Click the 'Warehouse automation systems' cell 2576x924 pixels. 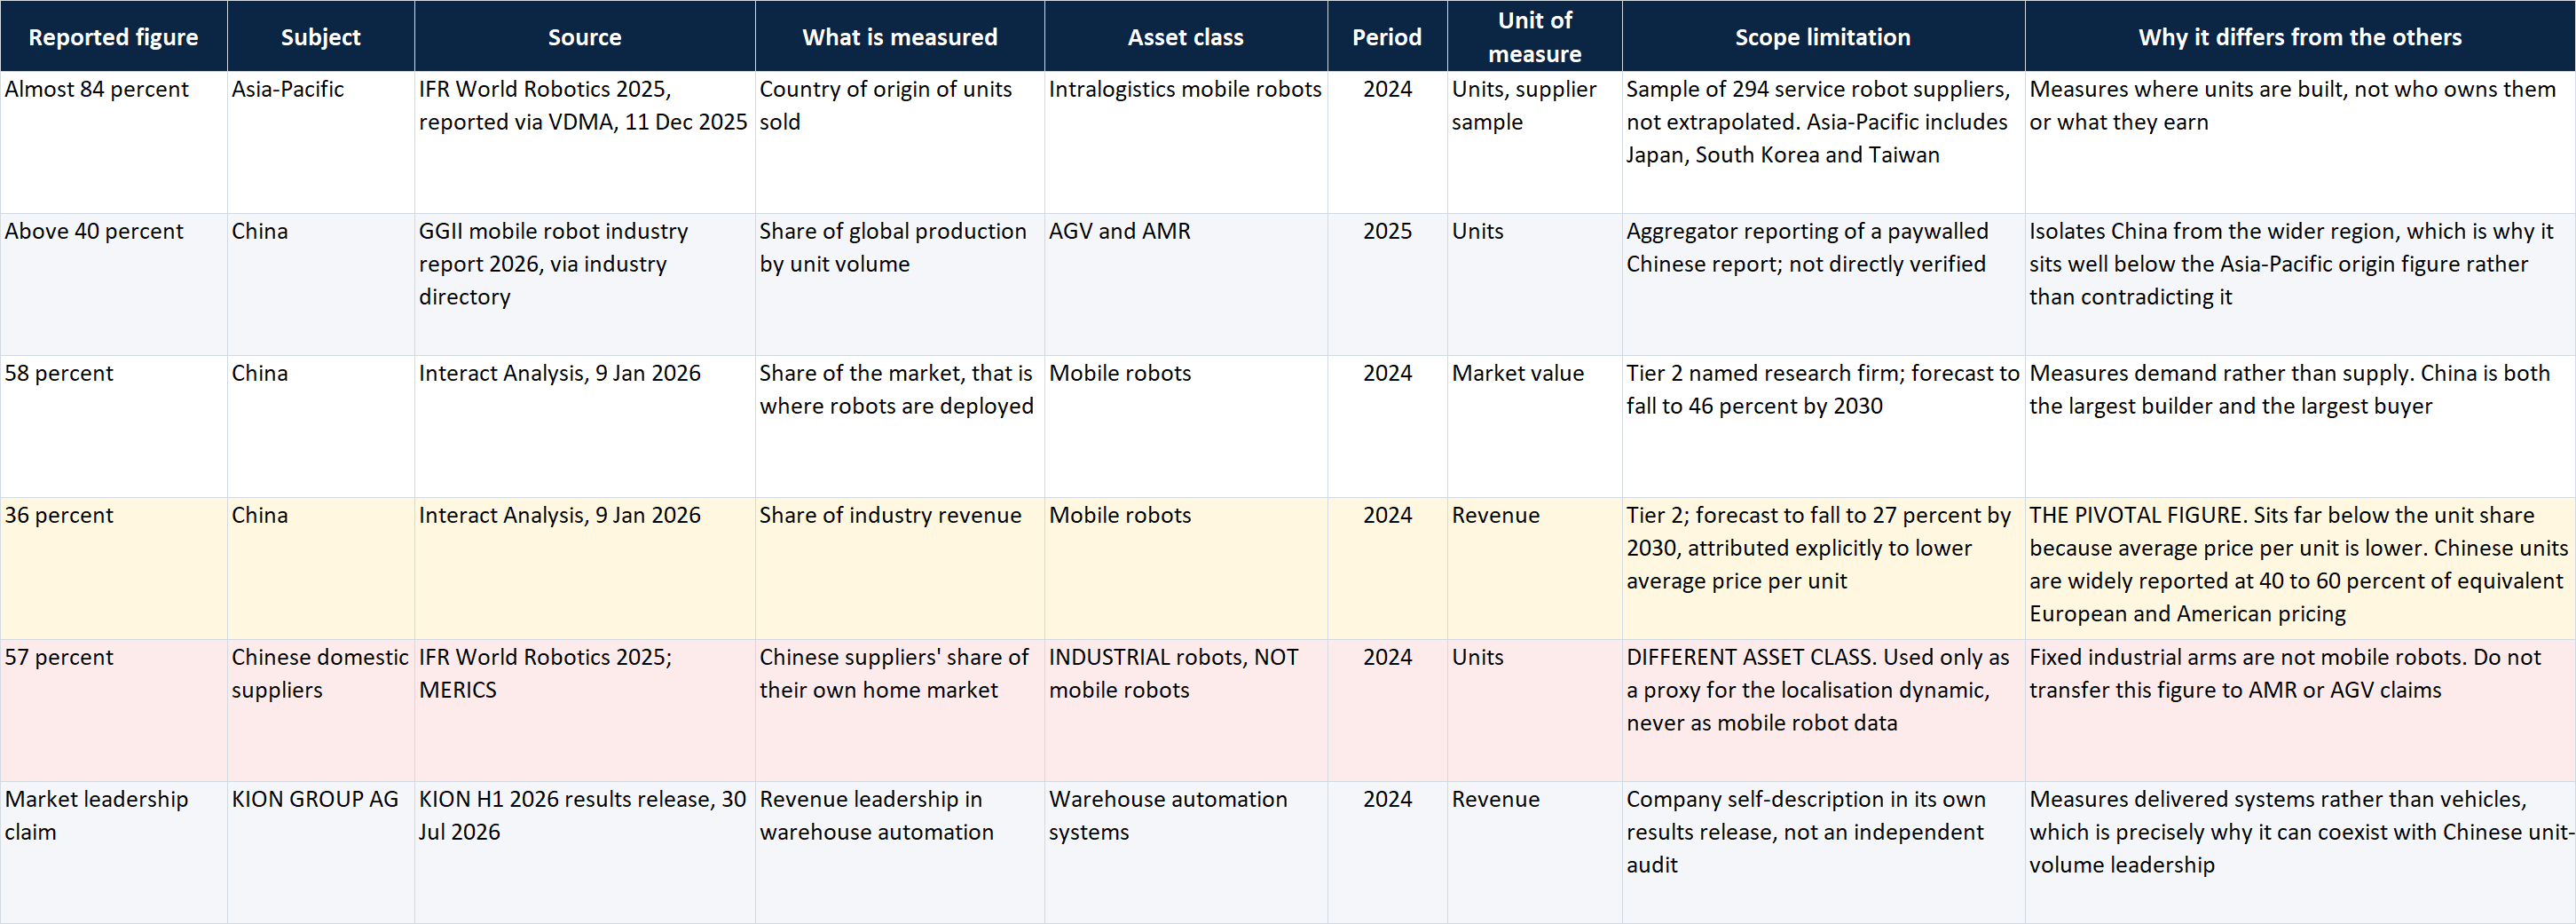1186,852
